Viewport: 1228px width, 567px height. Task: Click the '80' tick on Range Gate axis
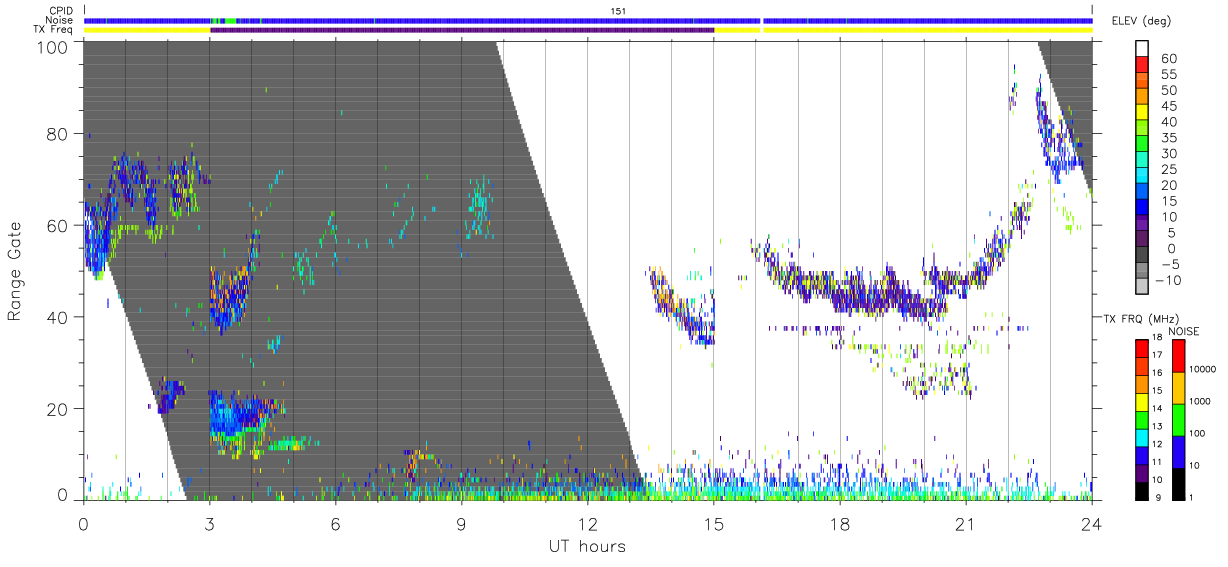(56, 134)
